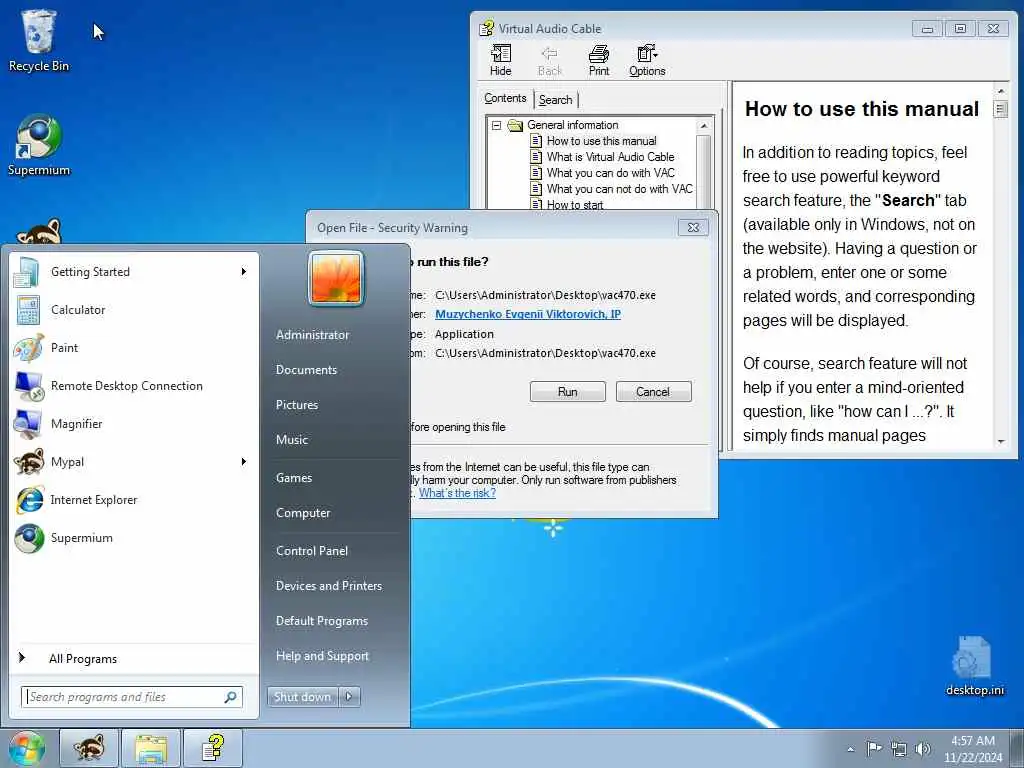This screenshot has width=1024, height=768.
Task: Open Windows Explorer from the taskbar
Action: pyautogui.click(x=151, y=748)
